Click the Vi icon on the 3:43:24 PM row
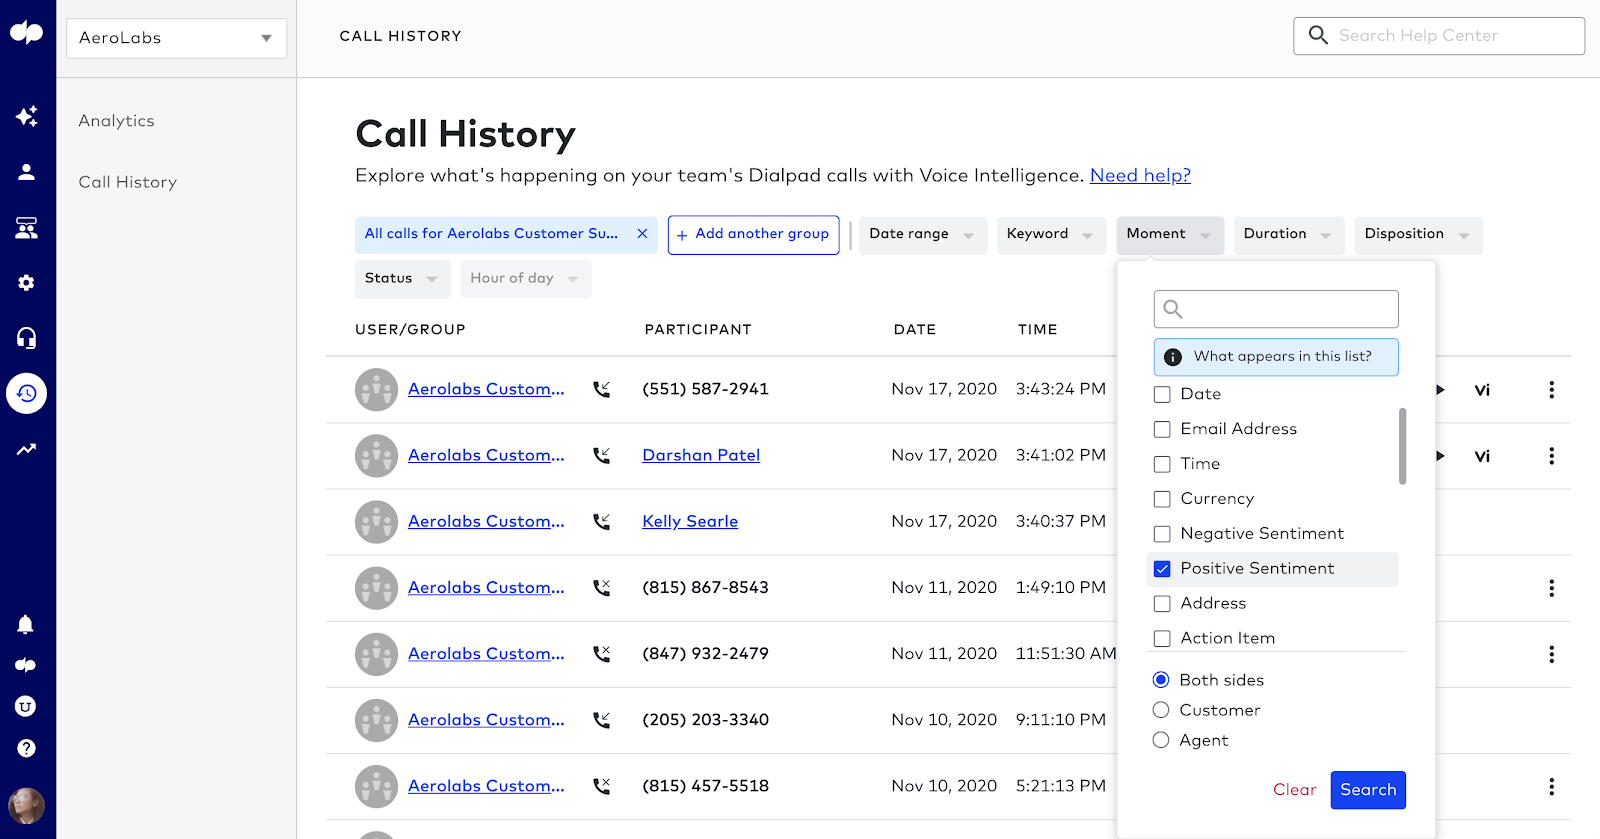This screenshot has height=839, width=1600. click(x=1482, y=390)
